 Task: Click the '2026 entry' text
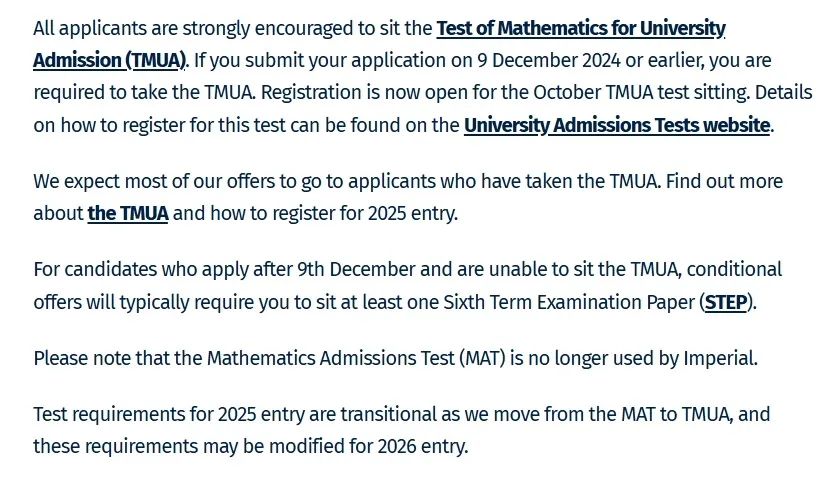421,446
